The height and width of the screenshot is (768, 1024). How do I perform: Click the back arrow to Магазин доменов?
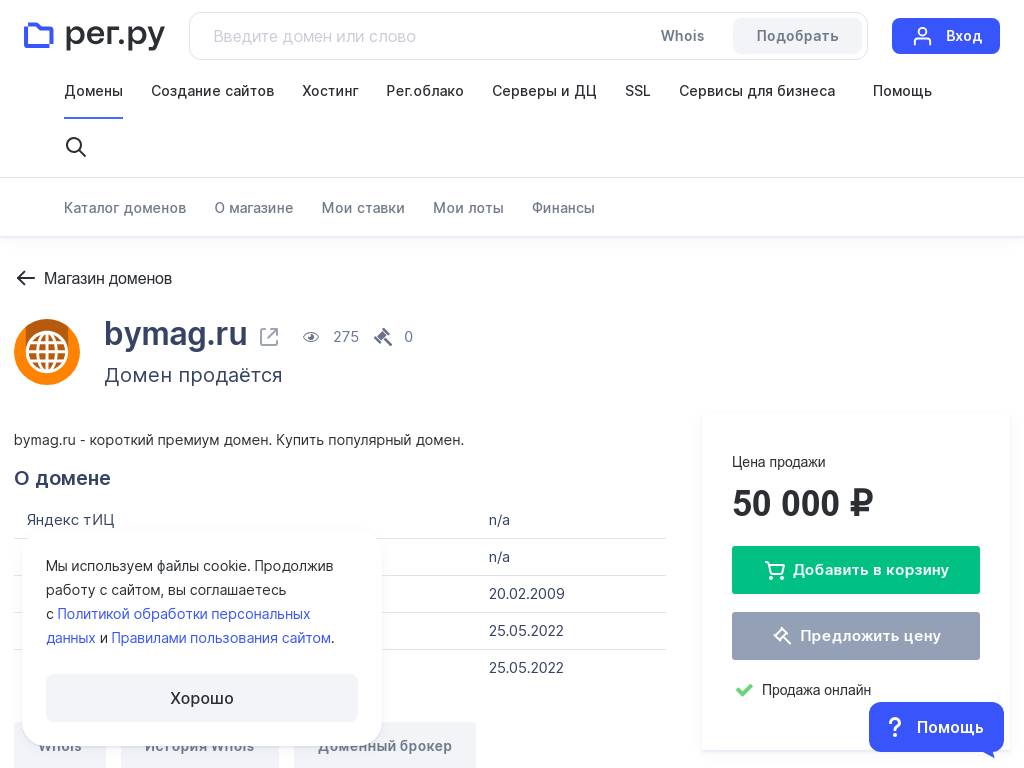pyautogui.click(x=26, y=278)
